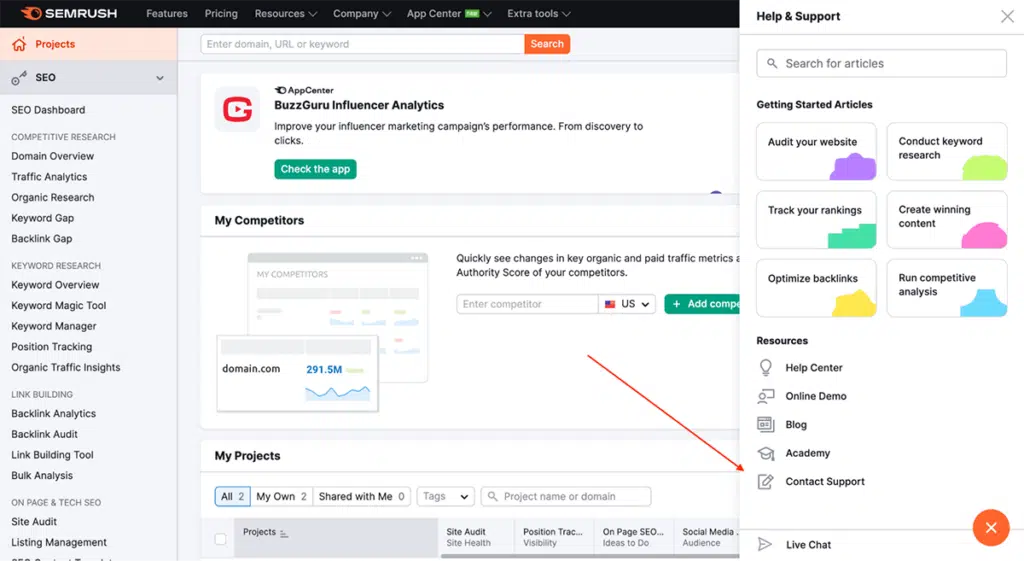Click the orange Search button
Viewport: 1024px width, 561px height.
[547, 44]
